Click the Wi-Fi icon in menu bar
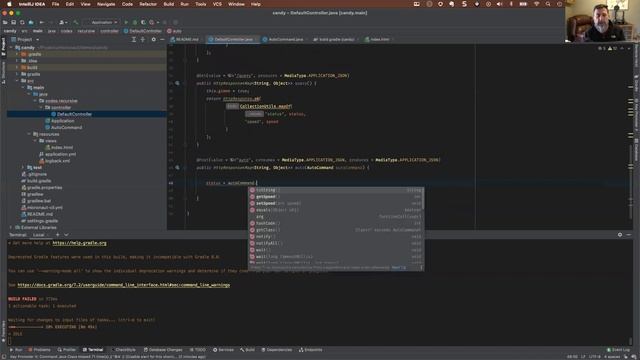This screenshot has height=360, width=640. point(536,4)
